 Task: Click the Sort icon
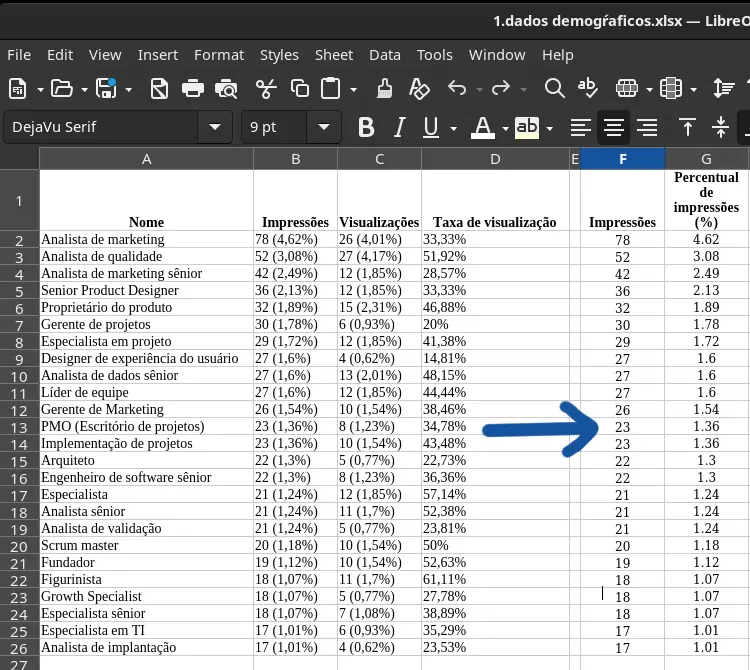723,89
